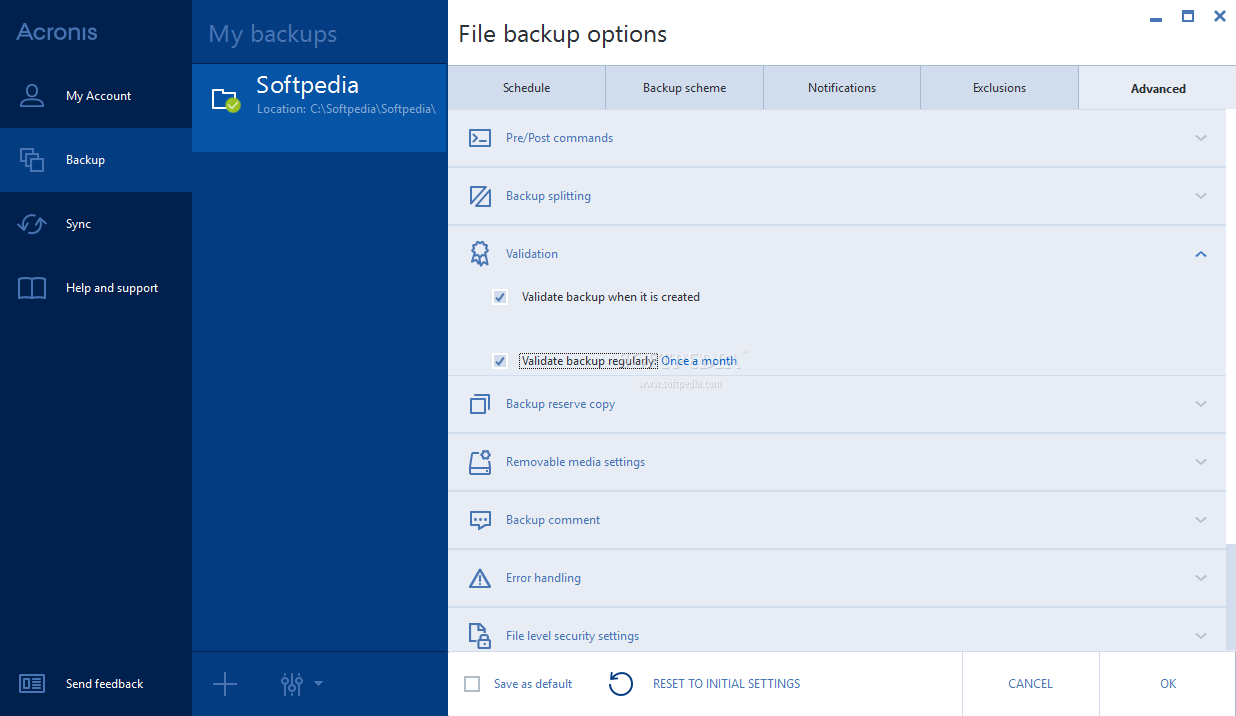Switch to the Schedule tab
The image size is (1236, 716).
[x=526, y=88]
